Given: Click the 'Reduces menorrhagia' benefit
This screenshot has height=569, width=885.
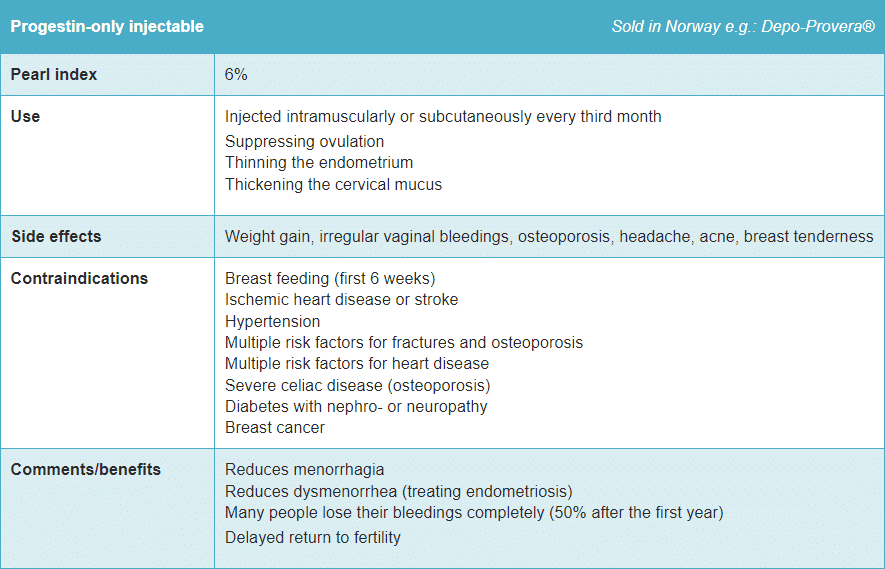Looking at the screenshot, I should coord(305,470).
